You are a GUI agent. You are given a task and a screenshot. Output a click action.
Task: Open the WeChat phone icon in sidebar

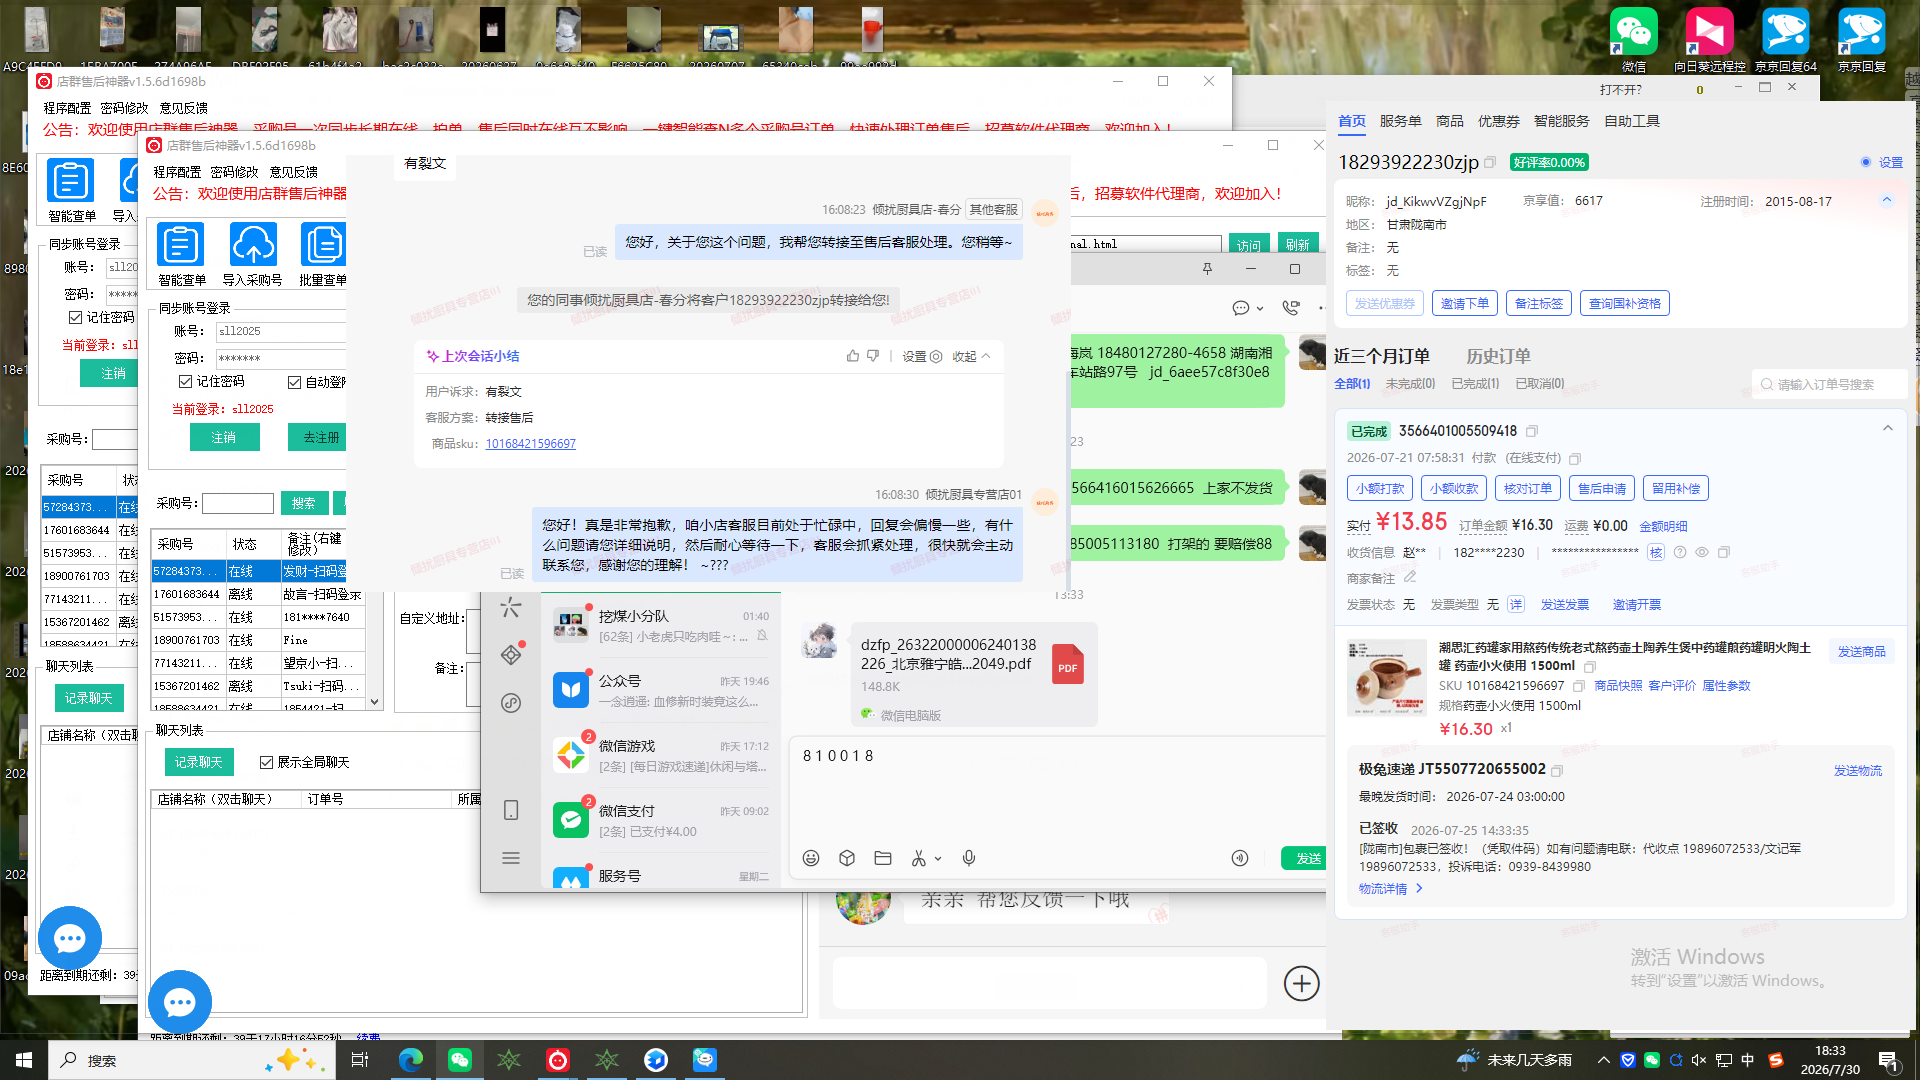[511, 810]
